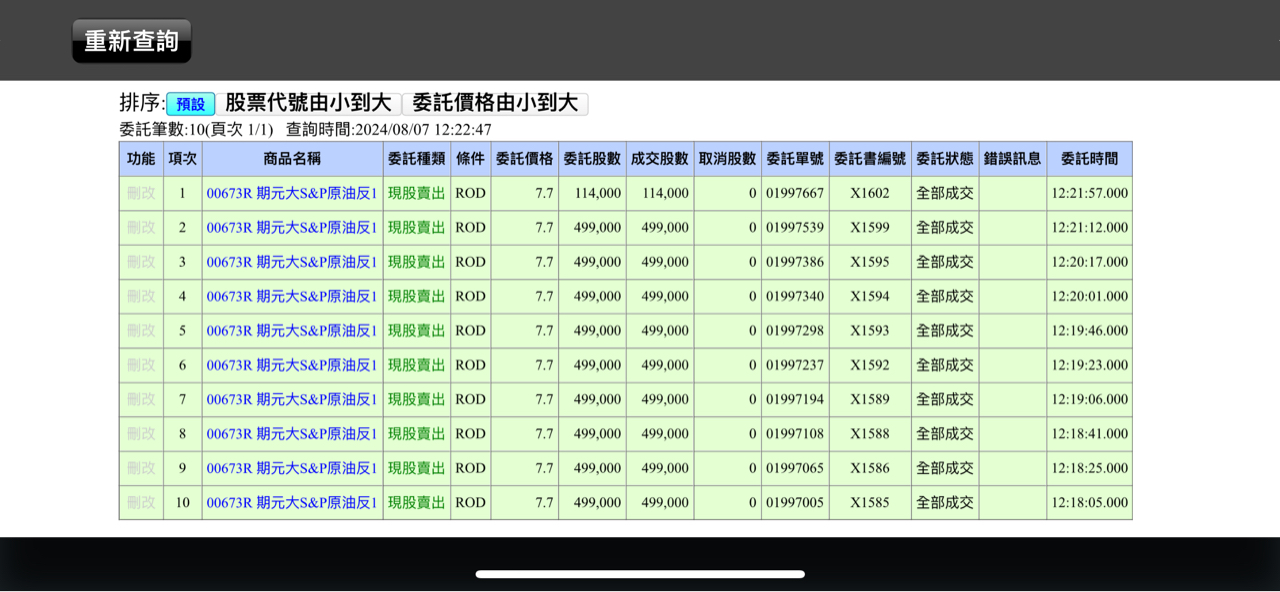The image size is (1280, 592).
Task: Click the 委託價格 column header
Action: 524,159
